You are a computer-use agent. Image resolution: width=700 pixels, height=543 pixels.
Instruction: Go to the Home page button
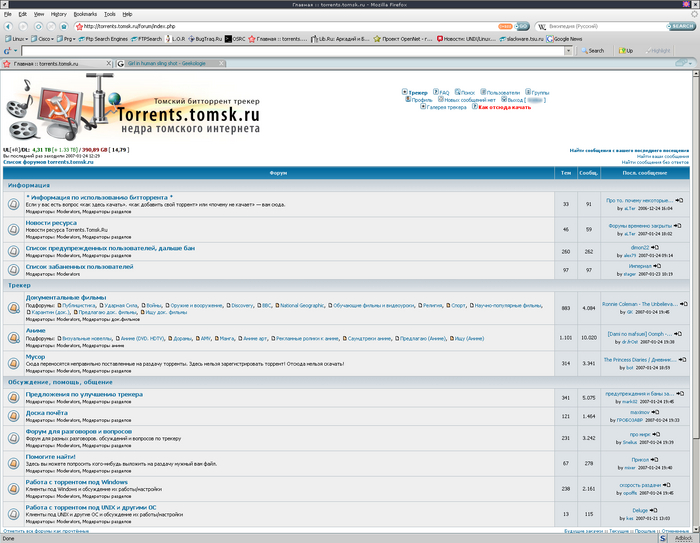coord(64,26)
